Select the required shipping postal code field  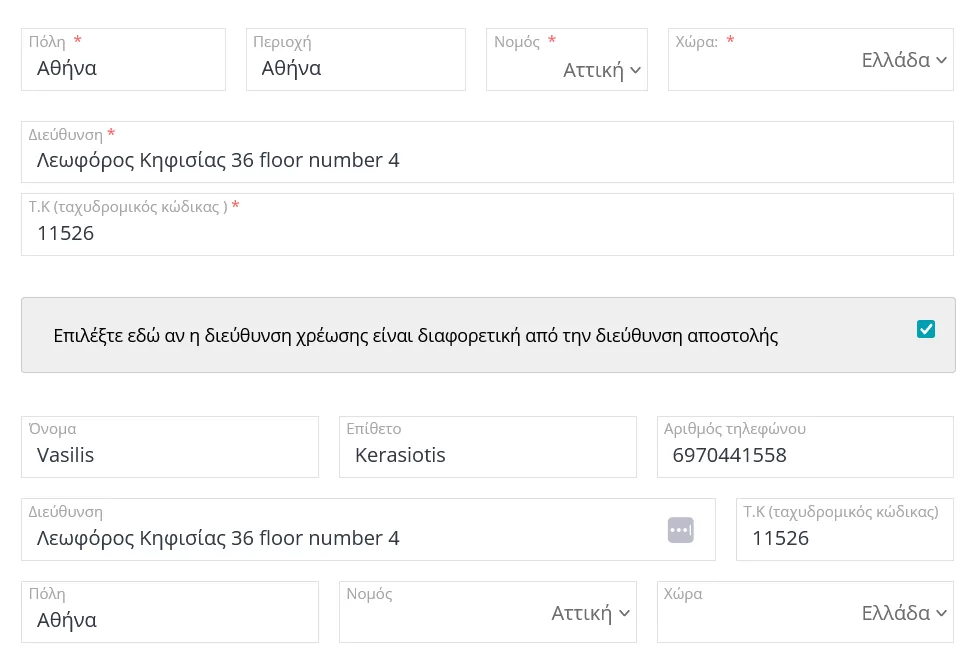487,233
